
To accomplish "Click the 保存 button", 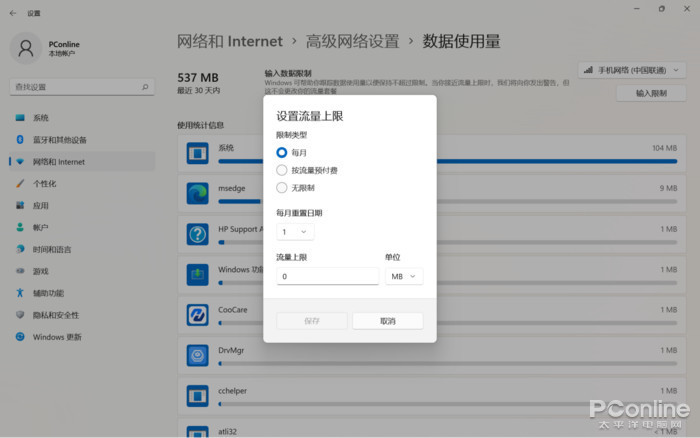I will (x=312, y=321).
